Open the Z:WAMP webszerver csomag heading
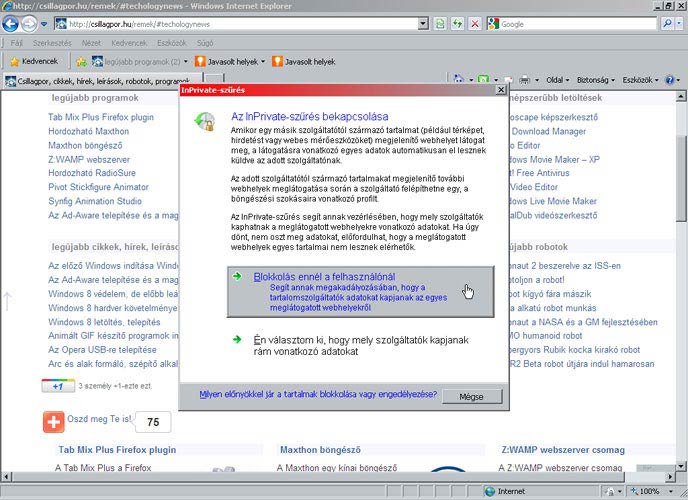This screenshot has height=500, width=688. coord(563,450)
